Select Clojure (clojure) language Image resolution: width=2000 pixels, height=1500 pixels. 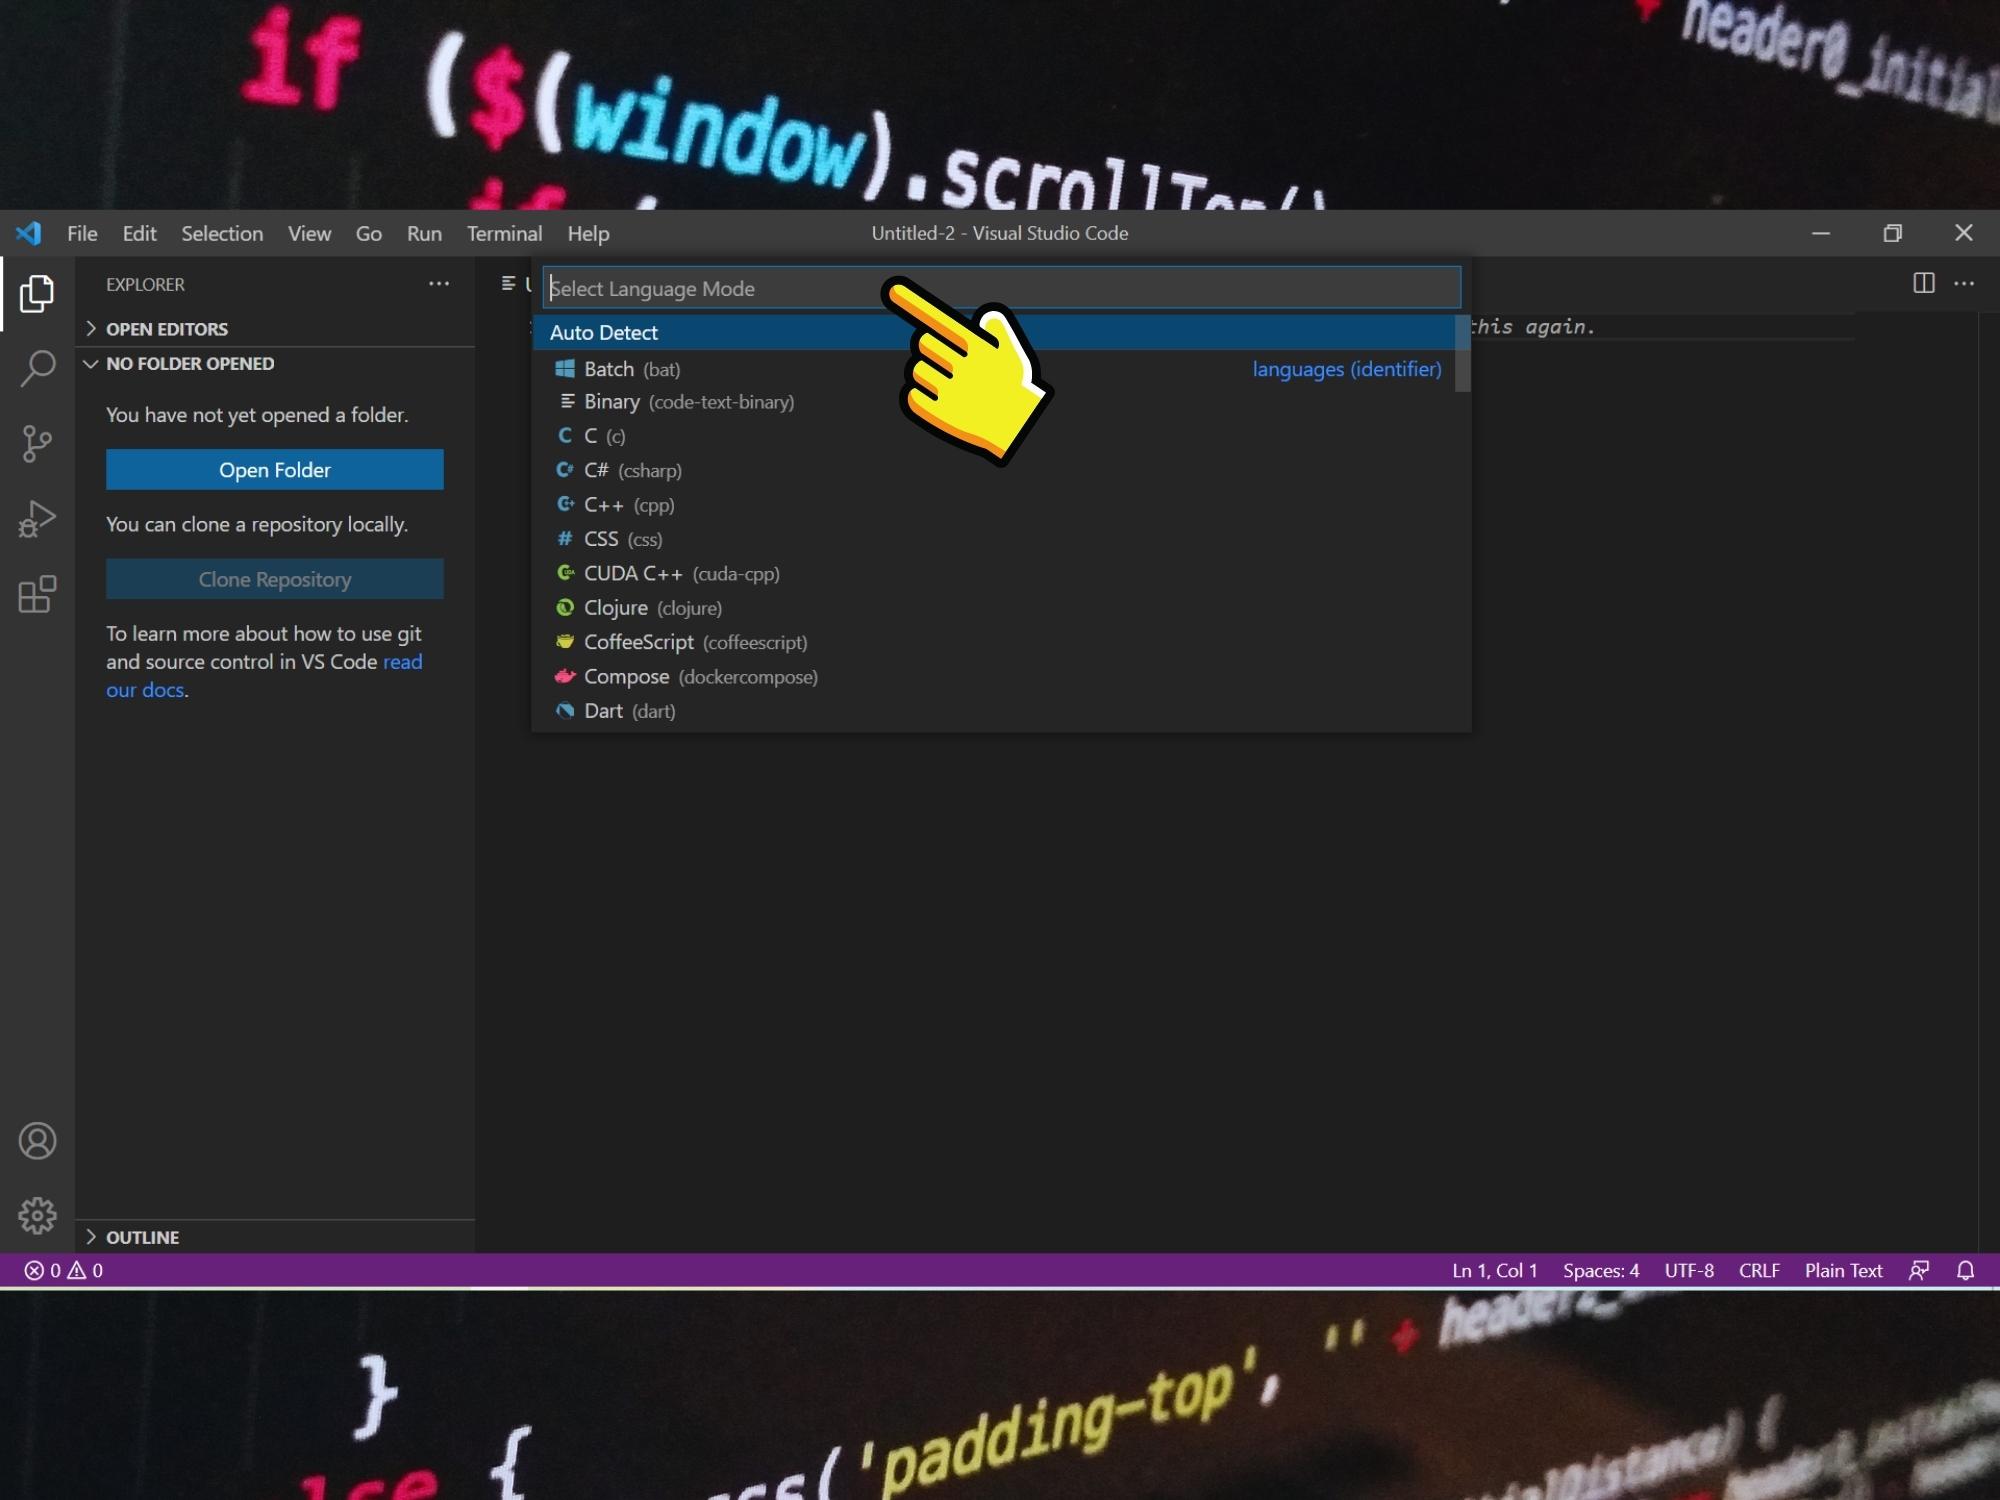pyautogui.click(x=1001, y=608)
